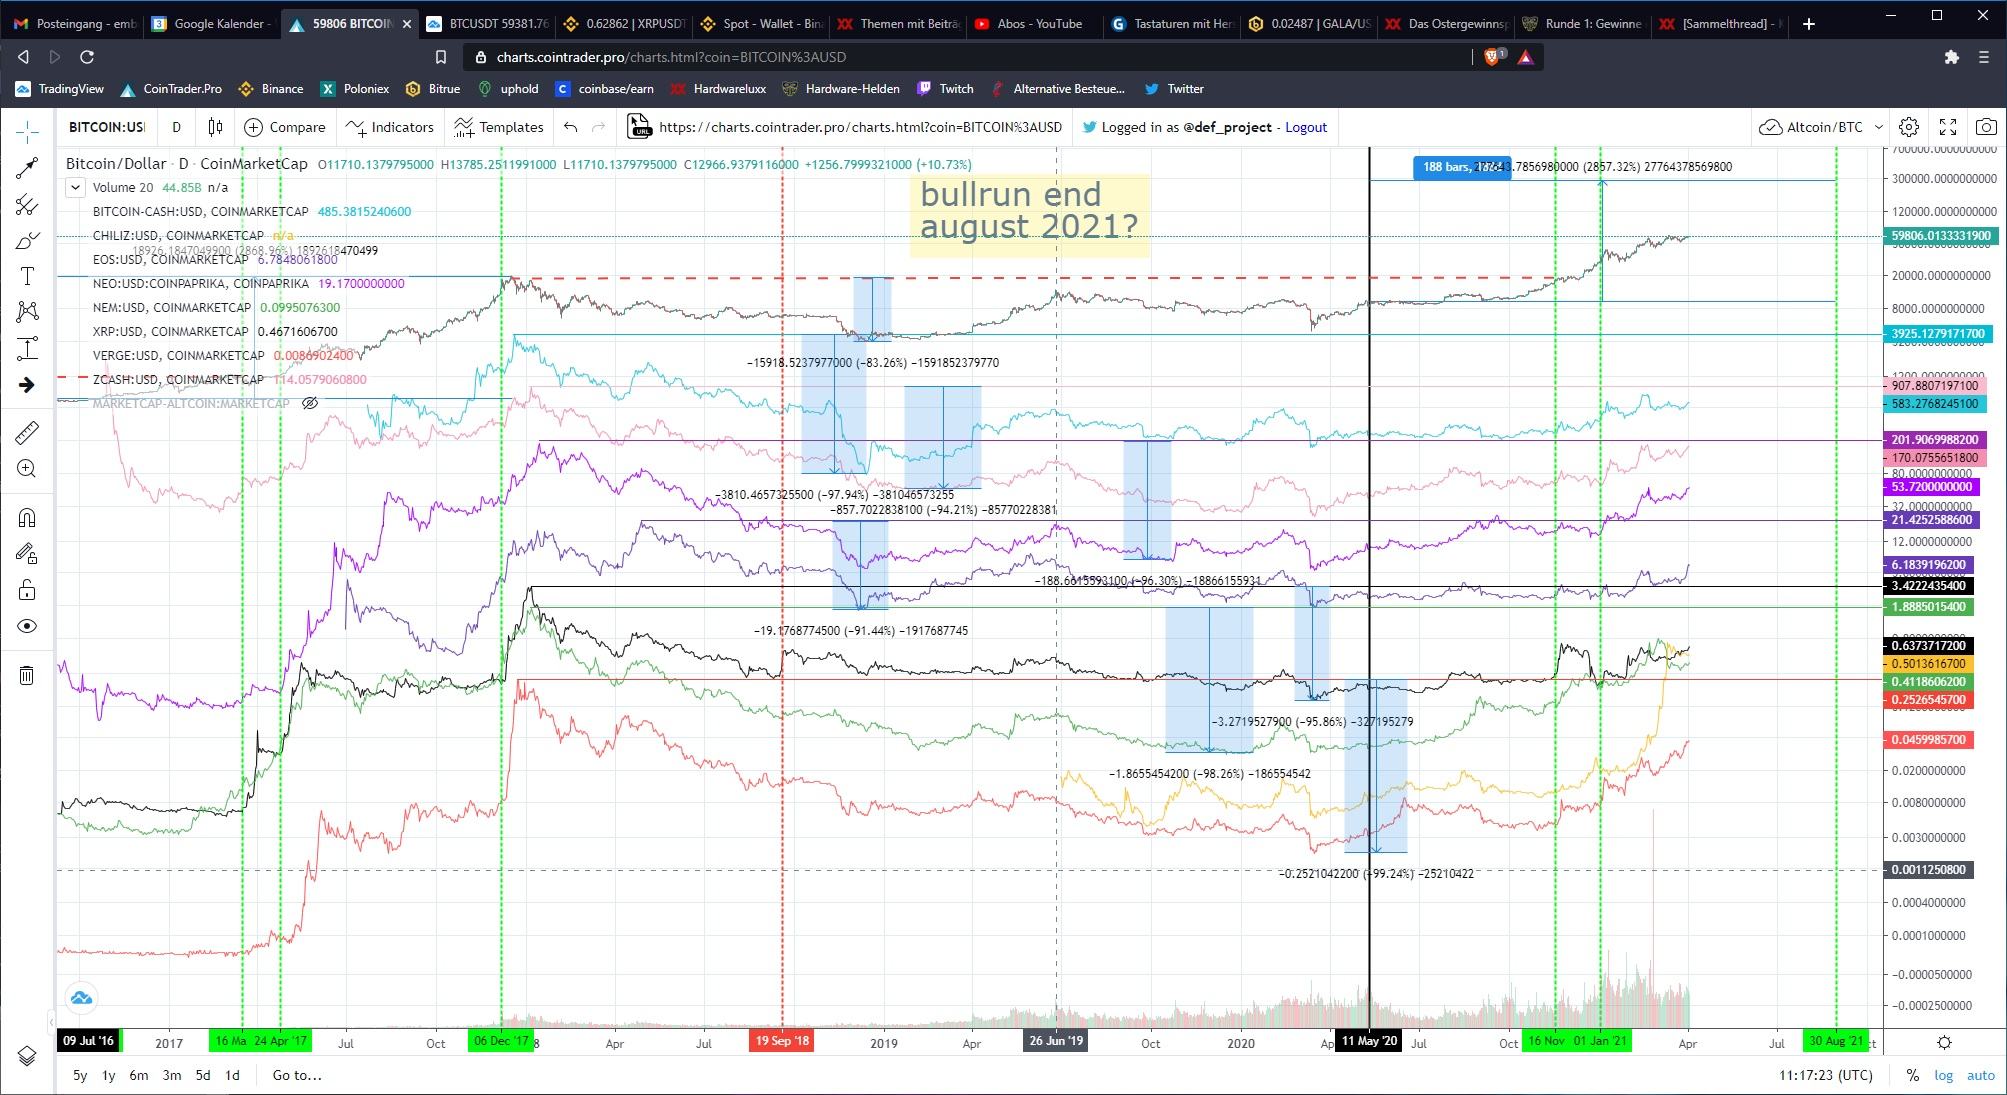Take a chart snapshot with camera icon

click(x=1985, y=127)
